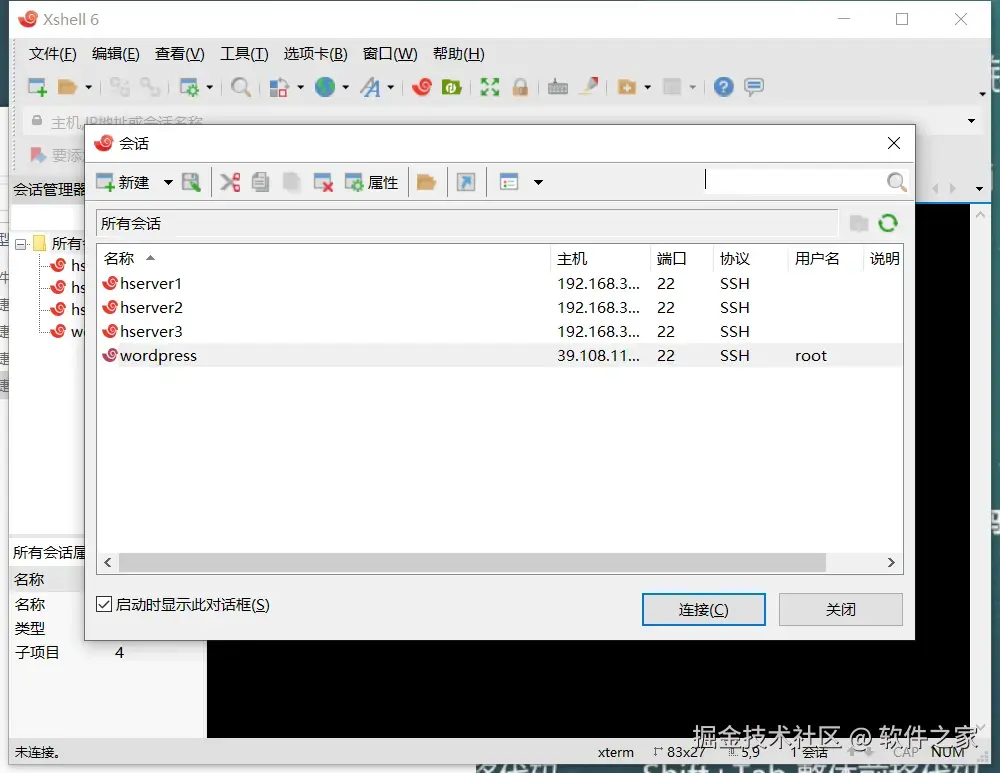Open dropdown arrow beside main toolbar open folder

(x=89, y=87)
